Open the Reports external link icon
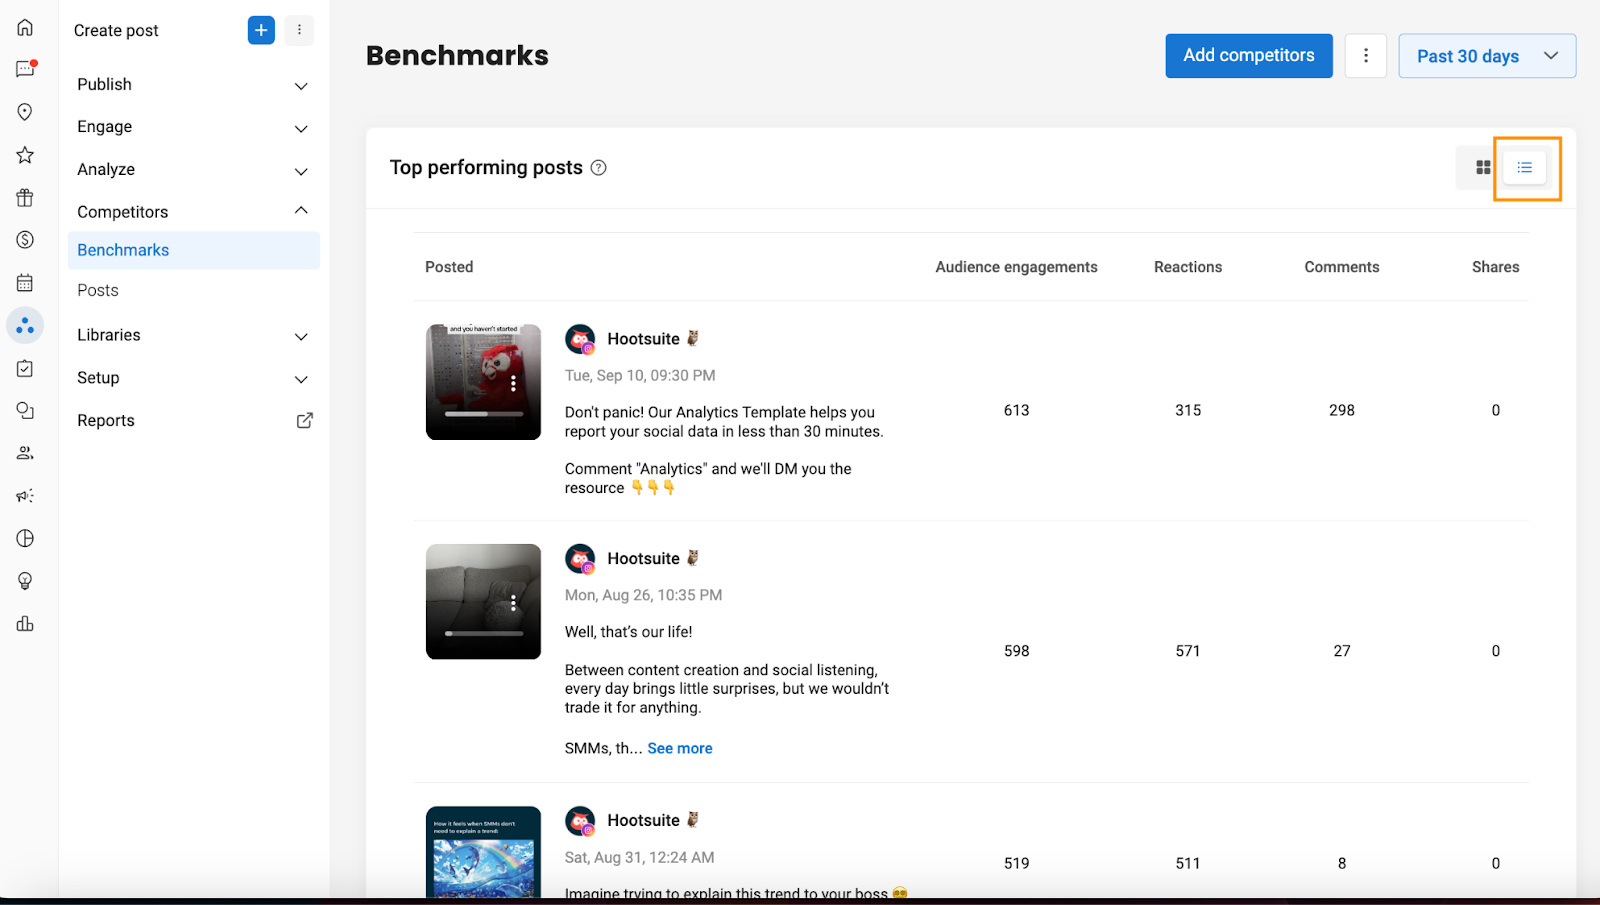 pyautogui.click(x=305, y=421)
